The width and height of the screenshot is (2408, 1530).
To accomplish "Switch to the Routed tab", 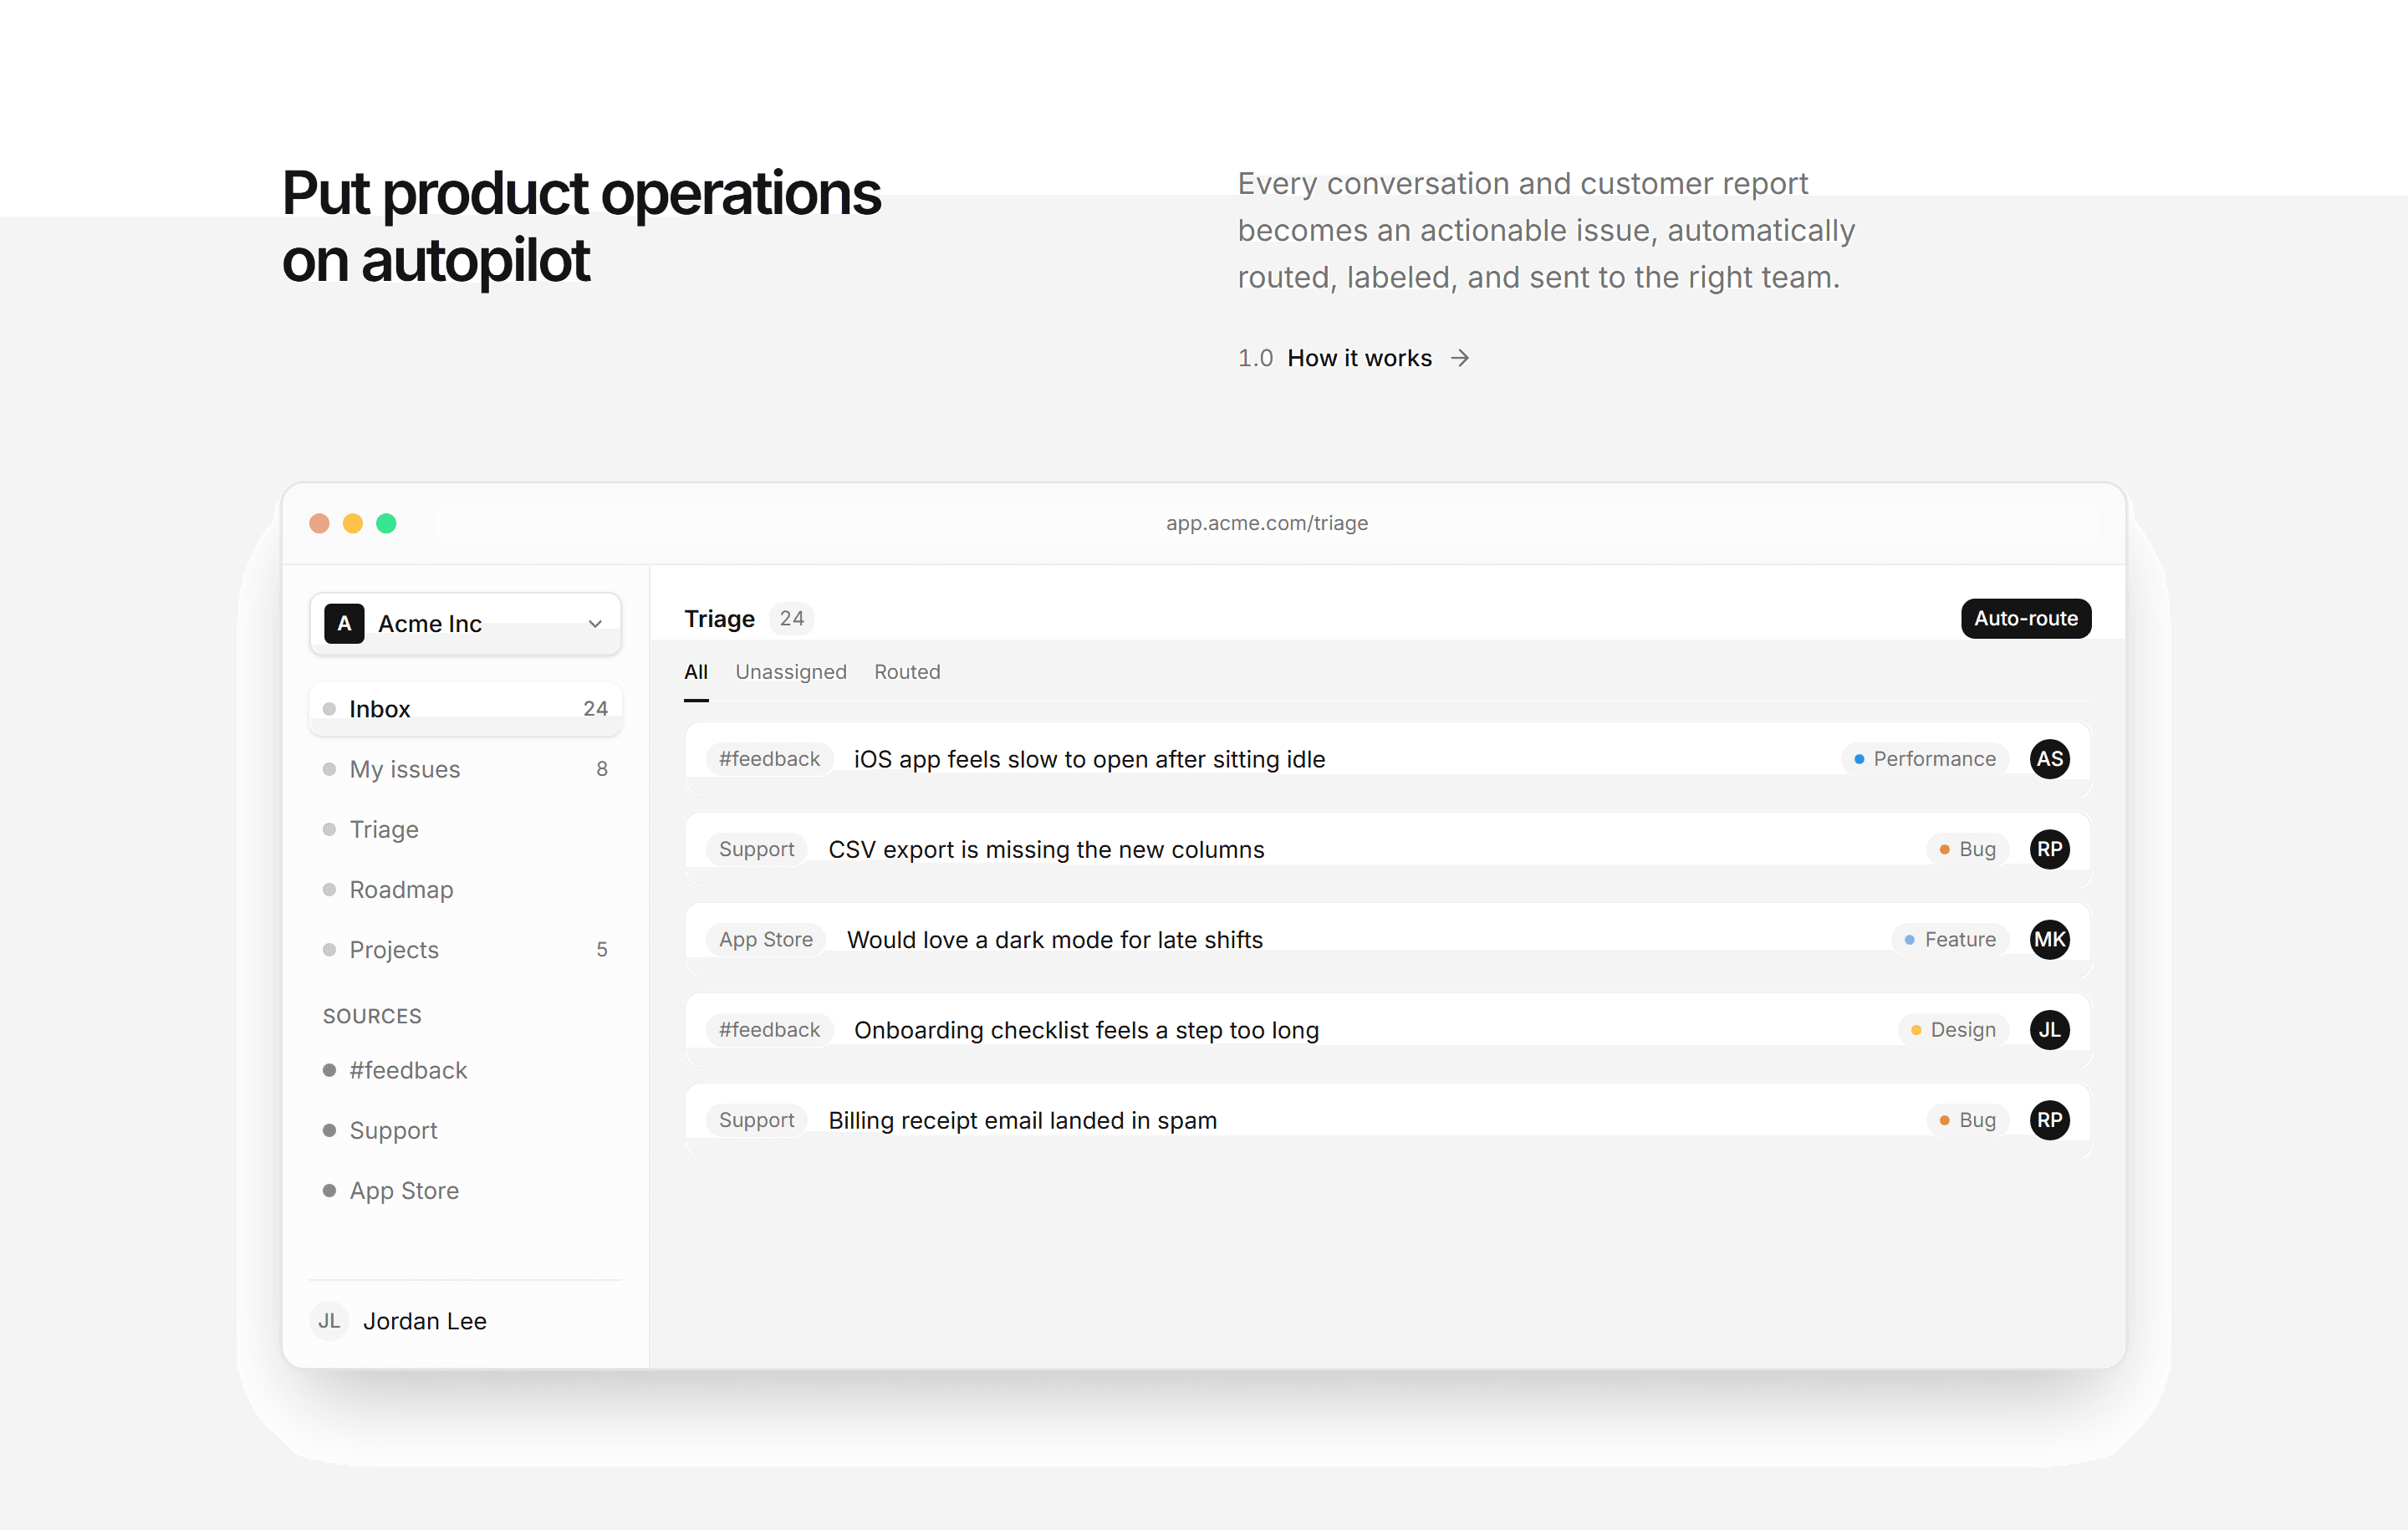I will click(907, 672).
